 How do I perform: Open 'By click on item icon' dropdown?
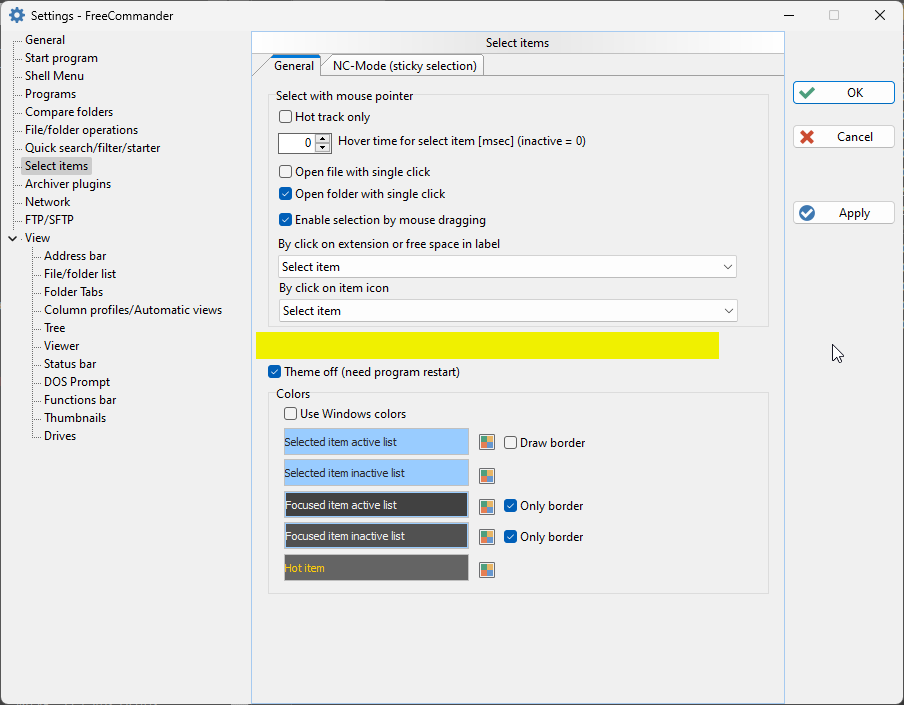508,311
